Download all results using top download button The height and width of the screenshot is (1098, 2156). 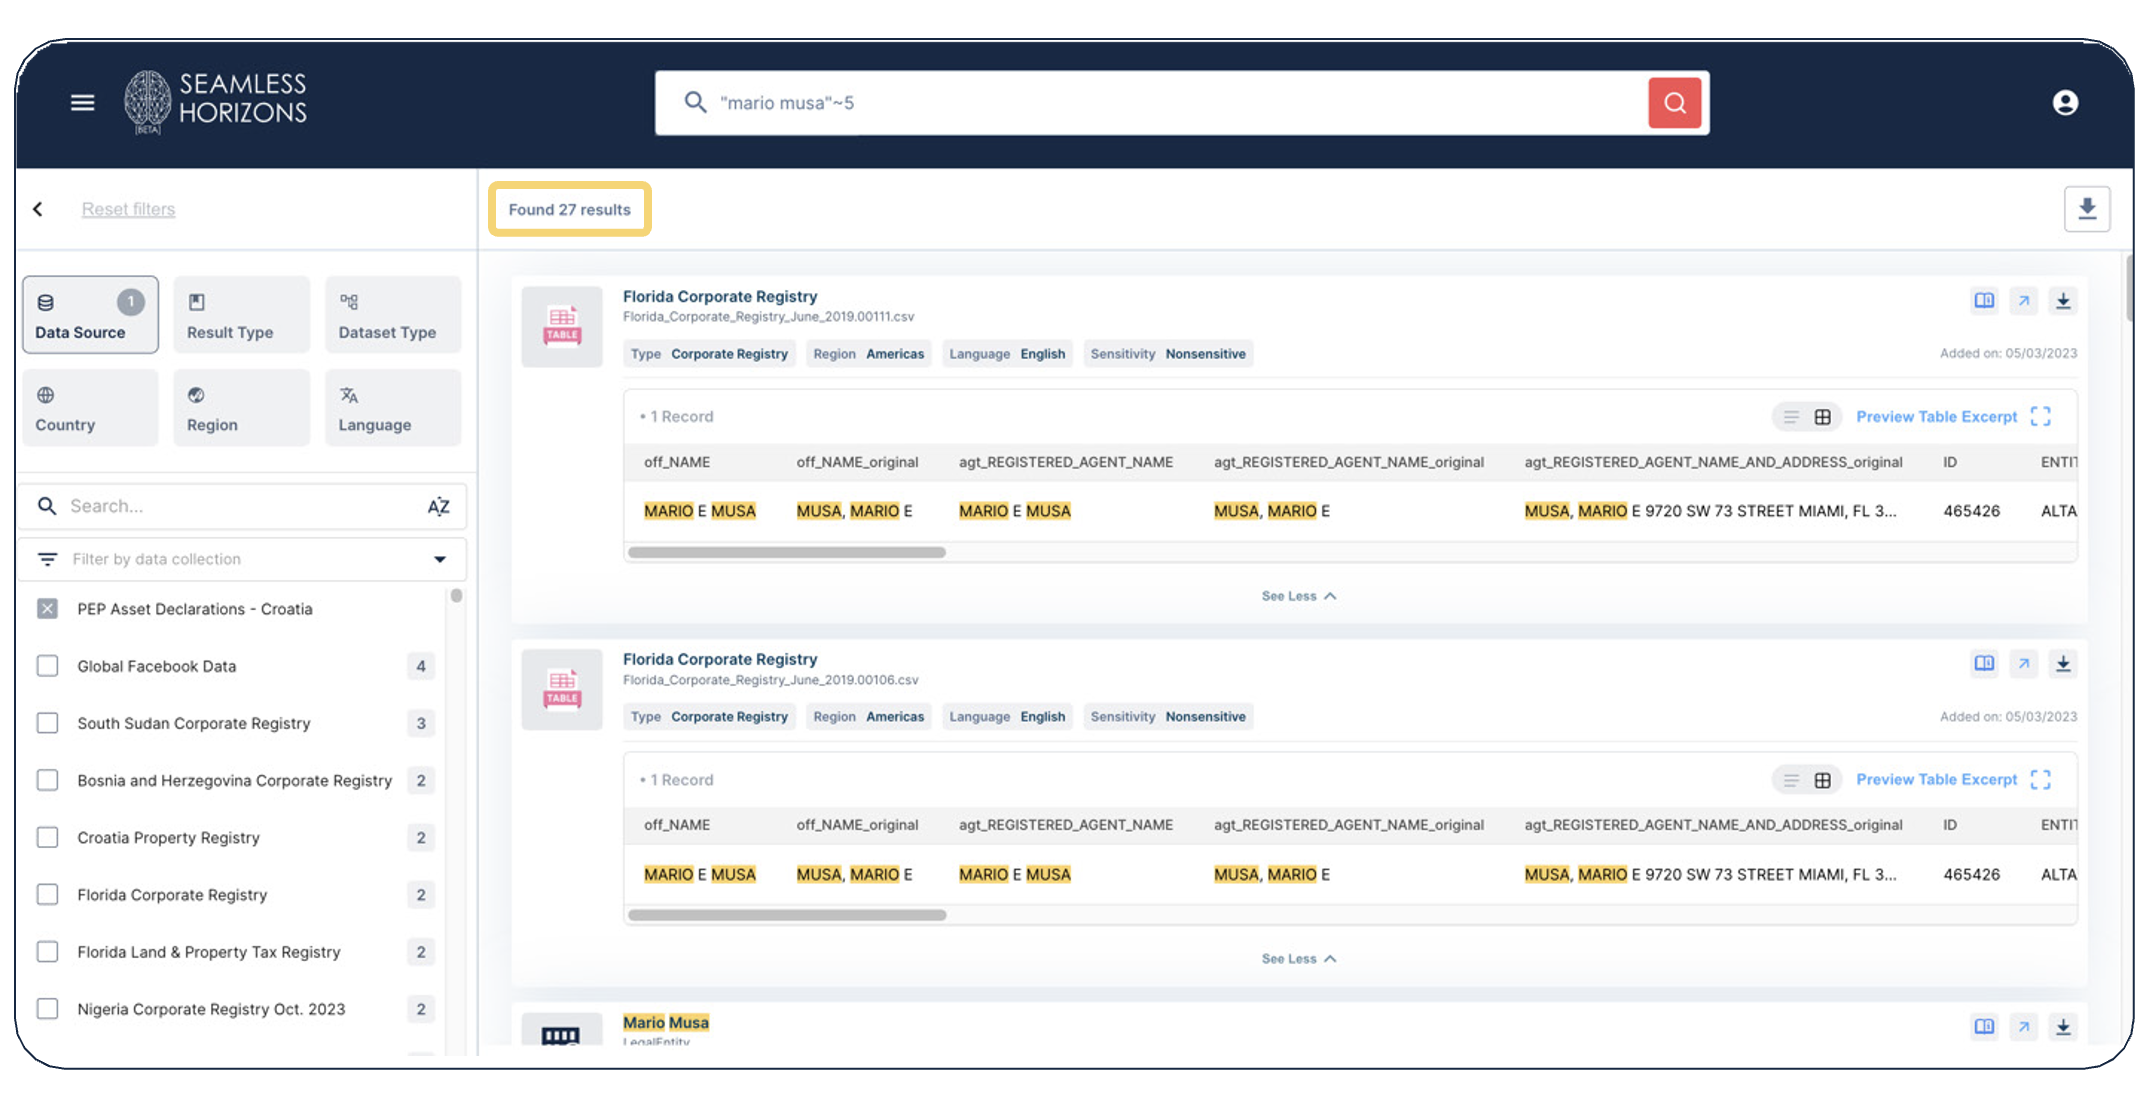tap(2087, 209)
